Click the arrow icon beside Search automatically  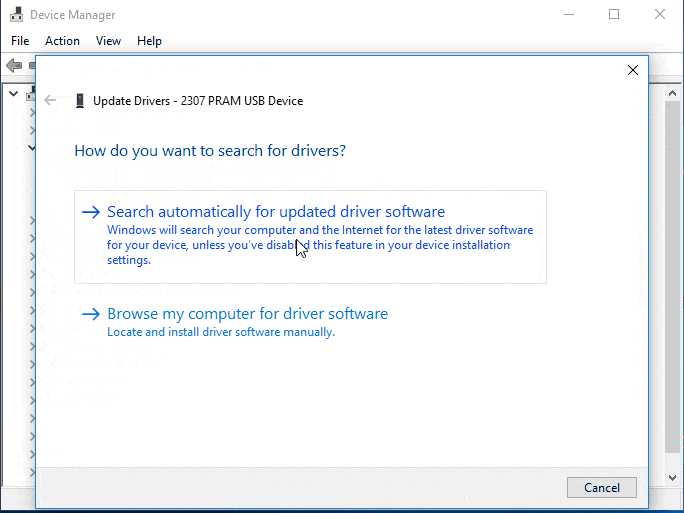coord(91,212)
